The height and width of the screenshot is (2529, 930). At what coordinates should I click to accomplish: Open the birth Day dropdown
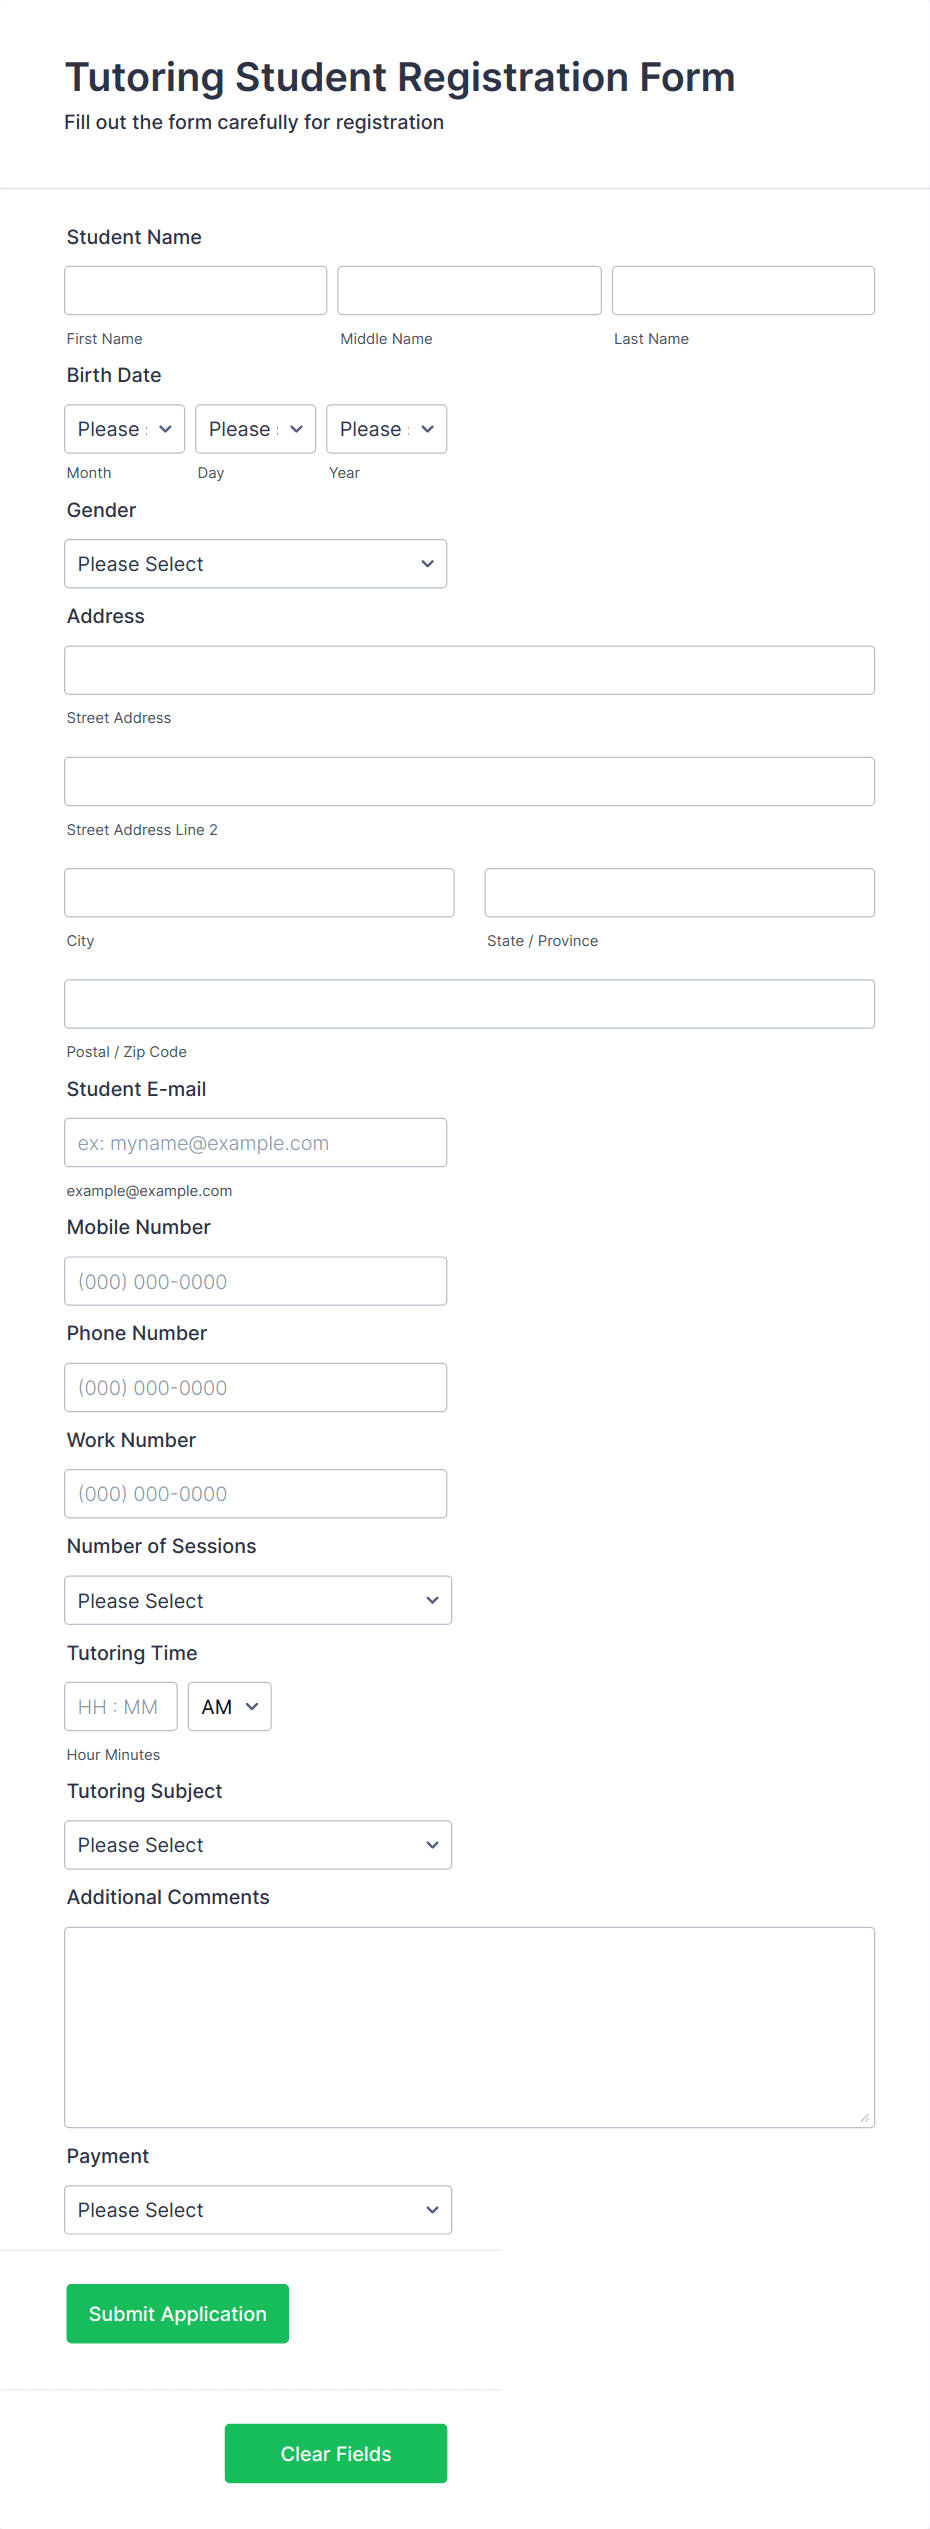click(254, 428)
